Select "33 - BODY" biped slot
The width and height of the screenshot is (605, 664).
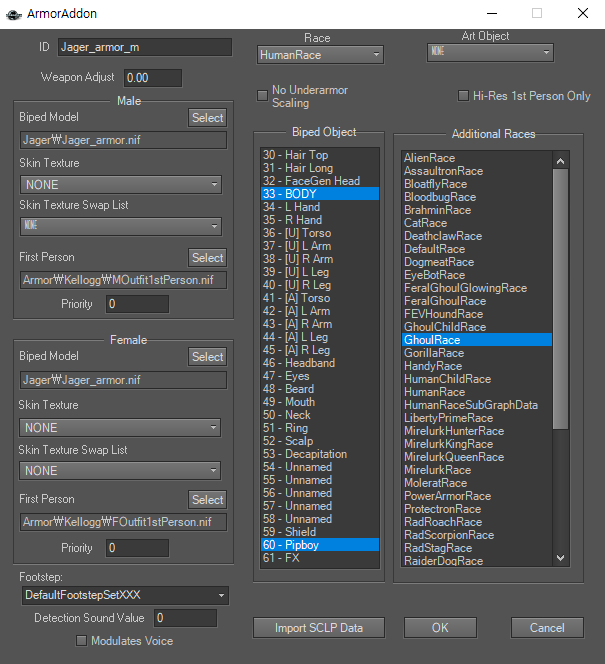(x=320, y=194)
